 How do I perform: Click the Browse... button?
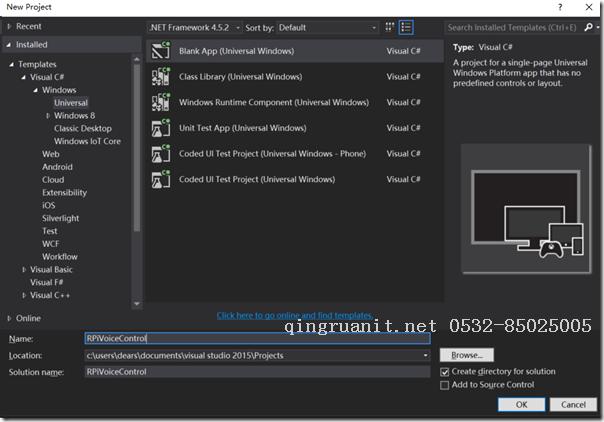(x=466, y=355)
